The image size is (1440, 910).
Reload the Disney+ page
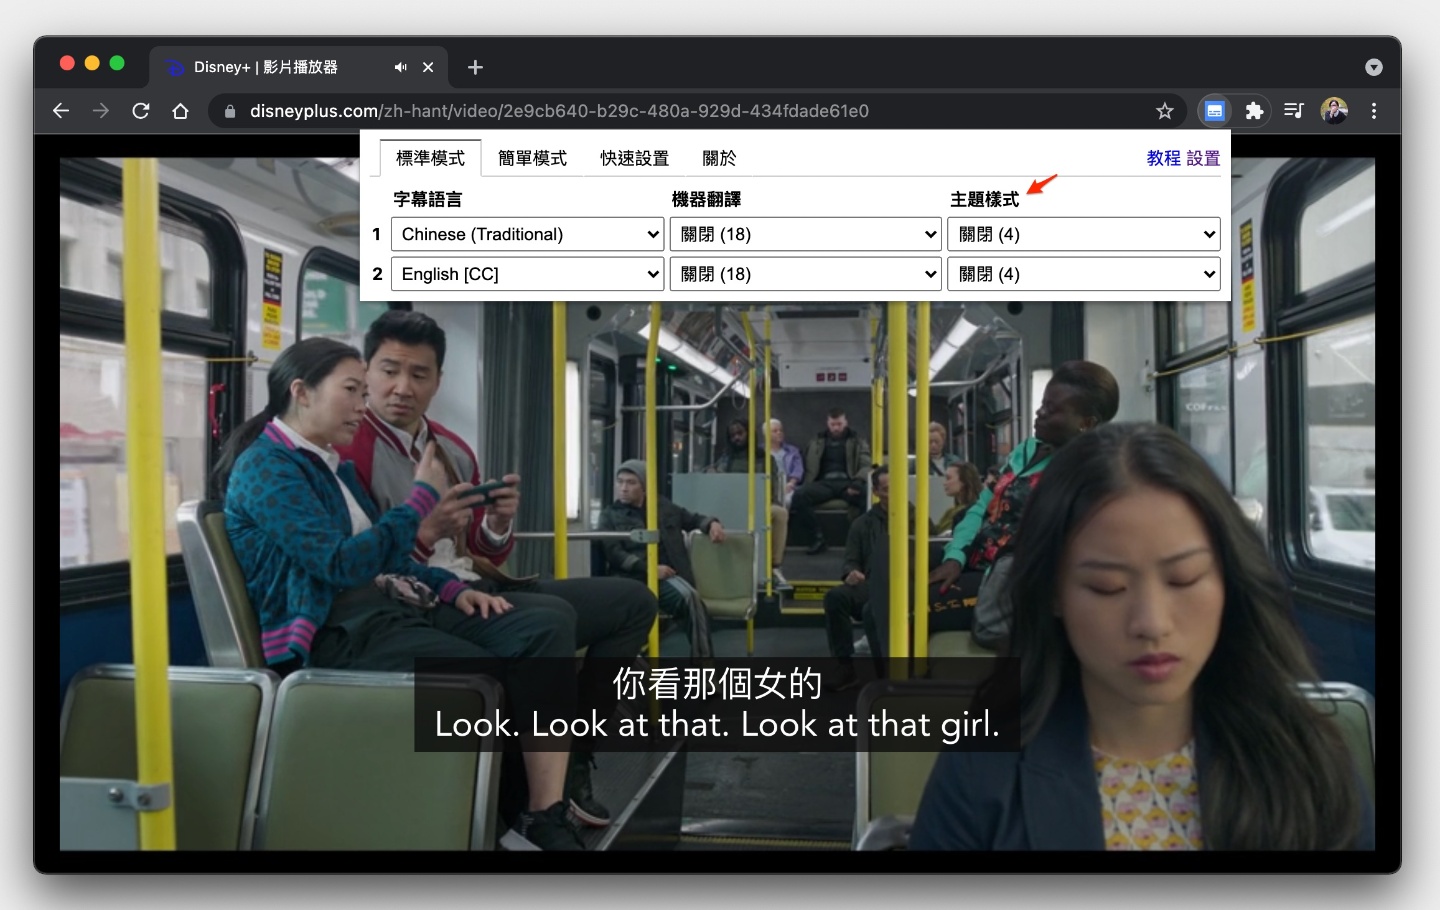tap(140, 111)
